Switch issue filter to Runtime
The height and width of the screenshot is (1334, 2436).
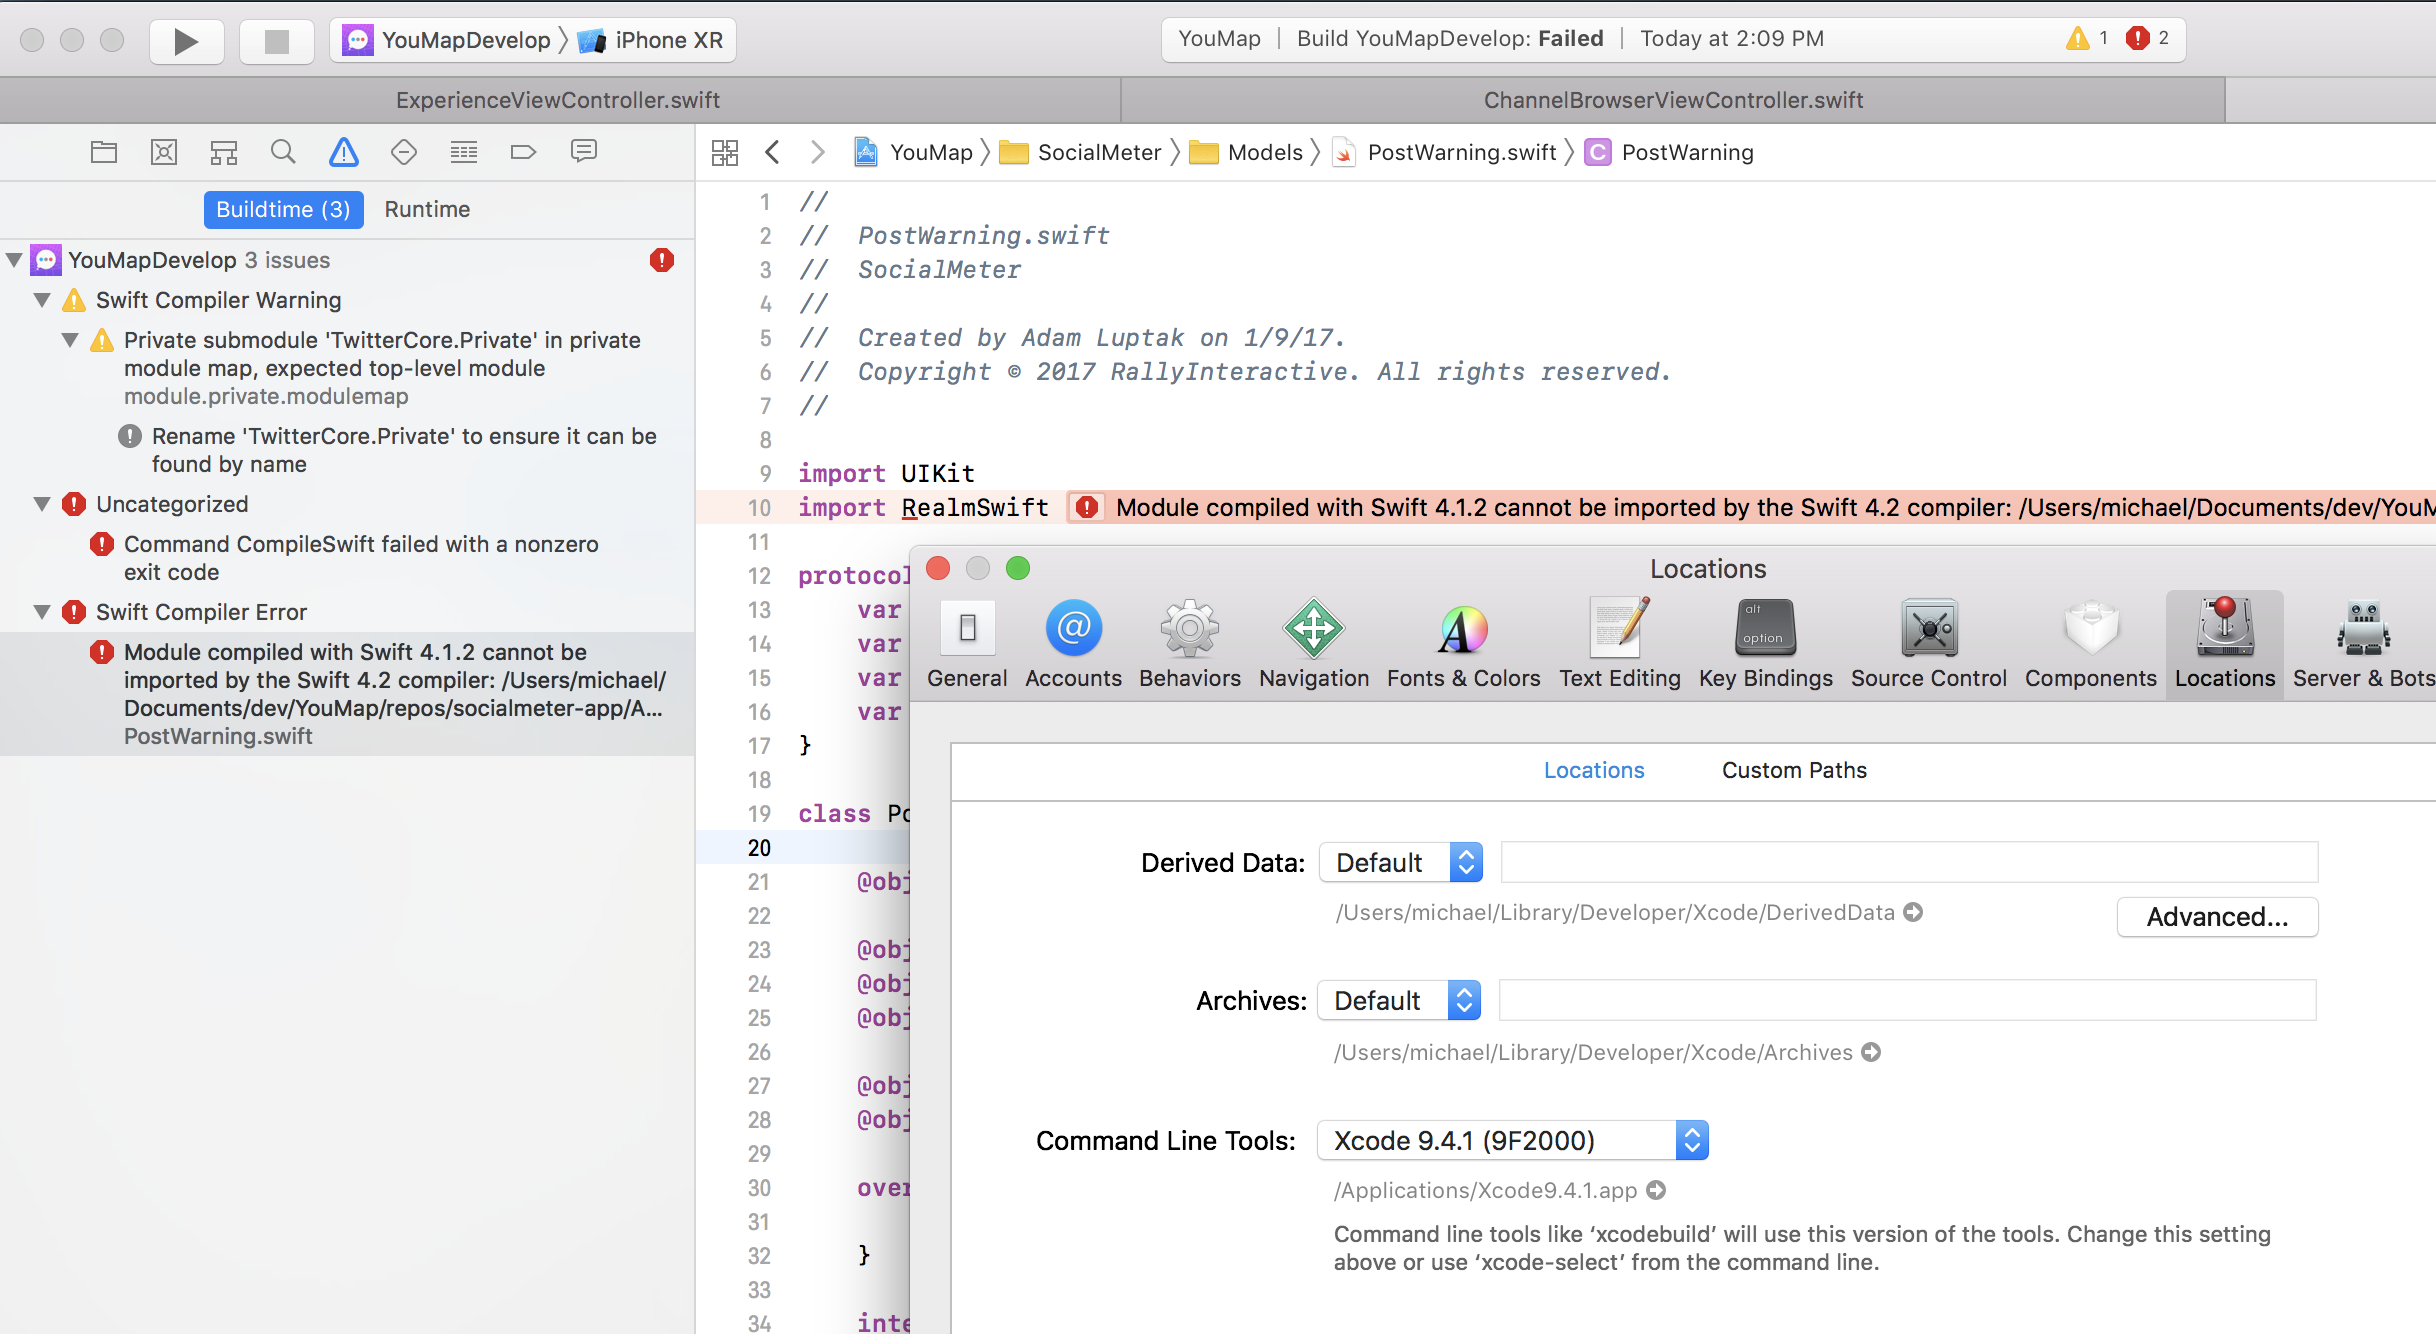[x=427, y=209]
